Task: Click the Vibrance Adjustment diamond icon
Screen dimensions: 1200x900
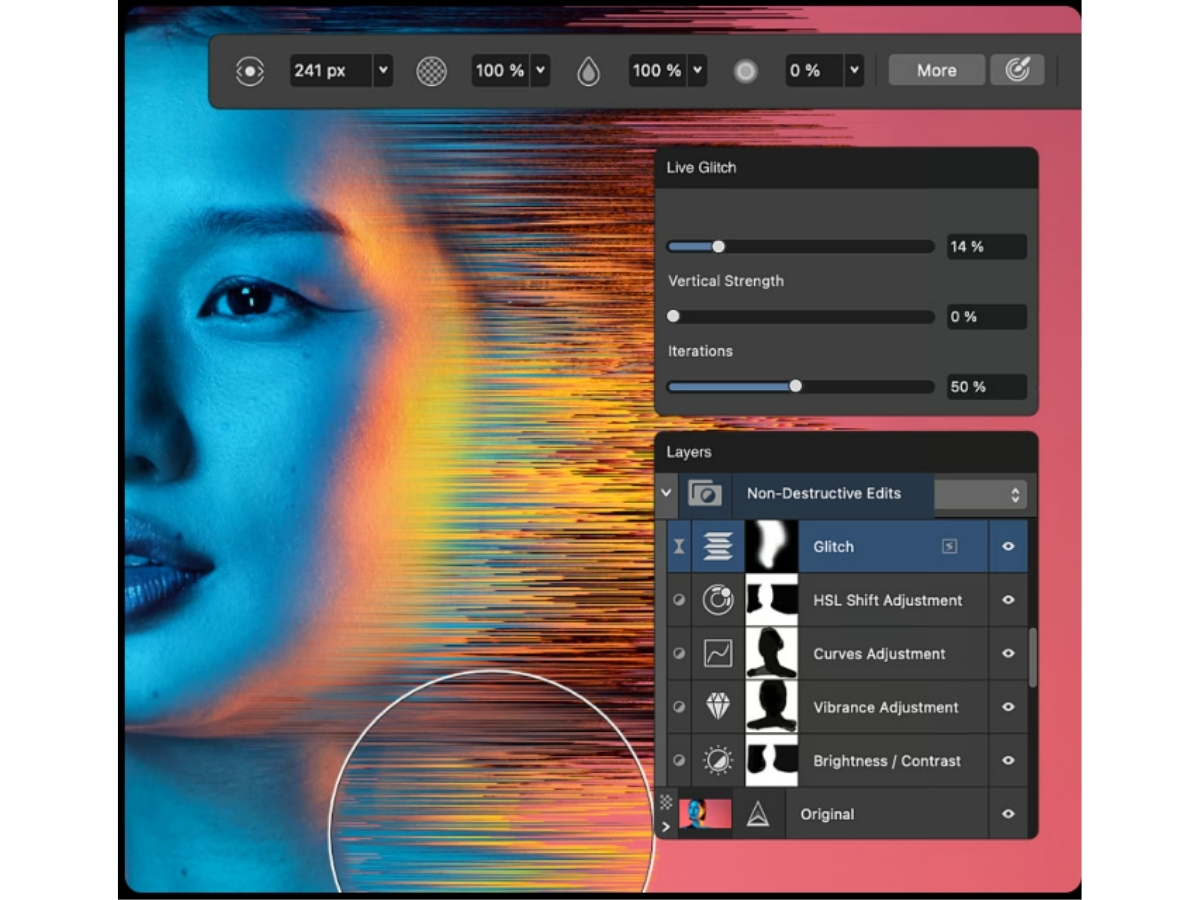Action: click(x=718, y=707)
